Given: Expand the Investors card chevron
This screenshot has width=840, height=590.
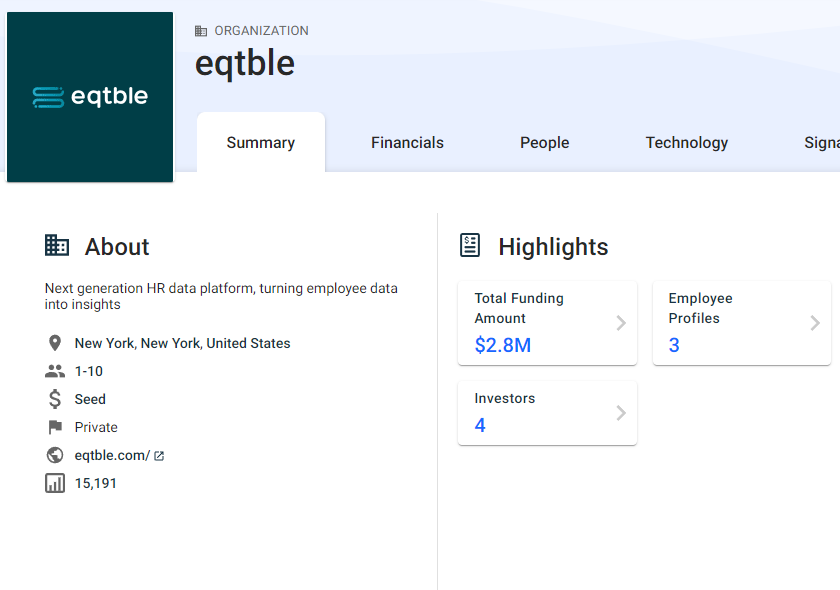Looking at the screenshot, I should coord(621,413).
